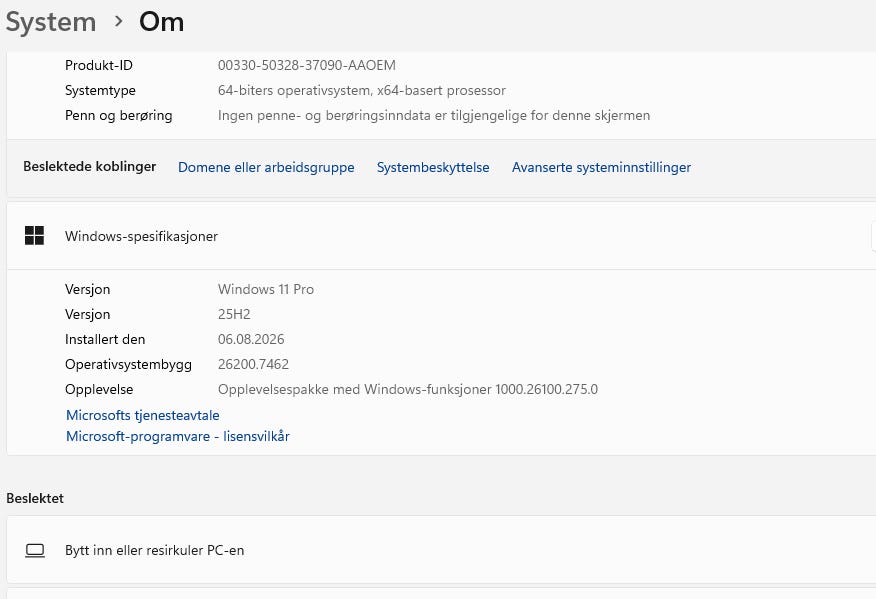Select the Systemtype value text
Image resolution: width=876 pixels, height=599 pixels.
click(361, 91)
